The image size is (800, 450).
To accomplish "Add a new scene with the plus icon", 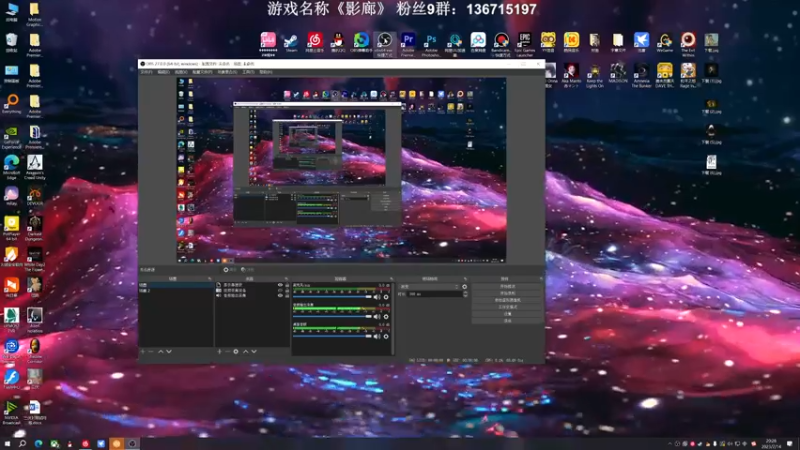I will [142, 352].
